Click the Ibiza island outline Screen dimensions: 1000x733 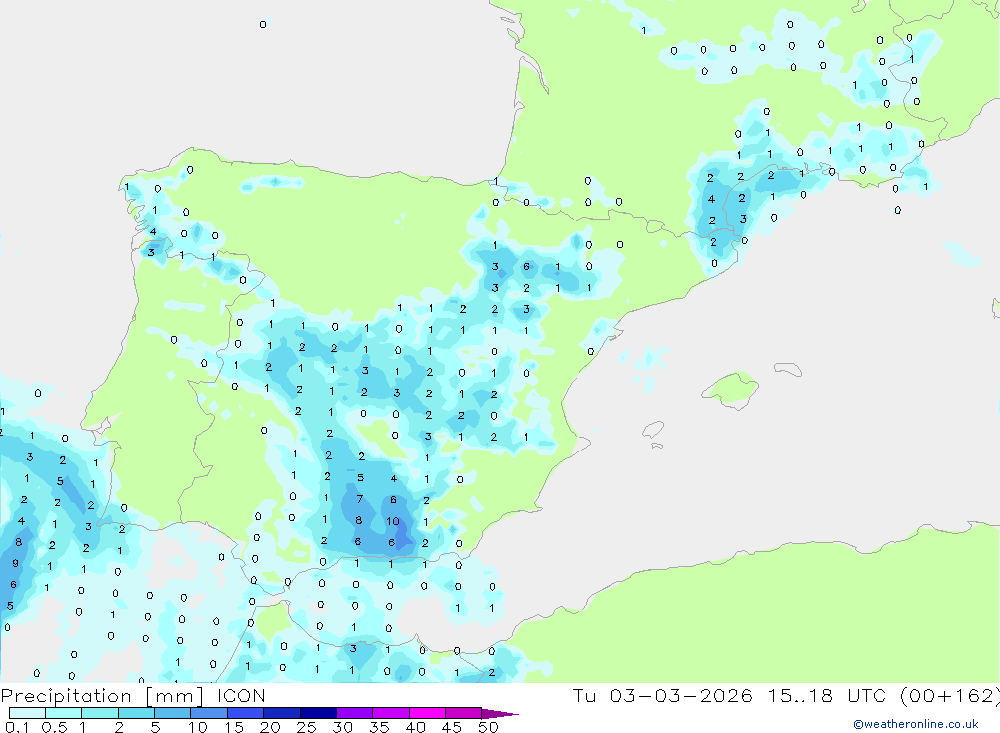653,430
